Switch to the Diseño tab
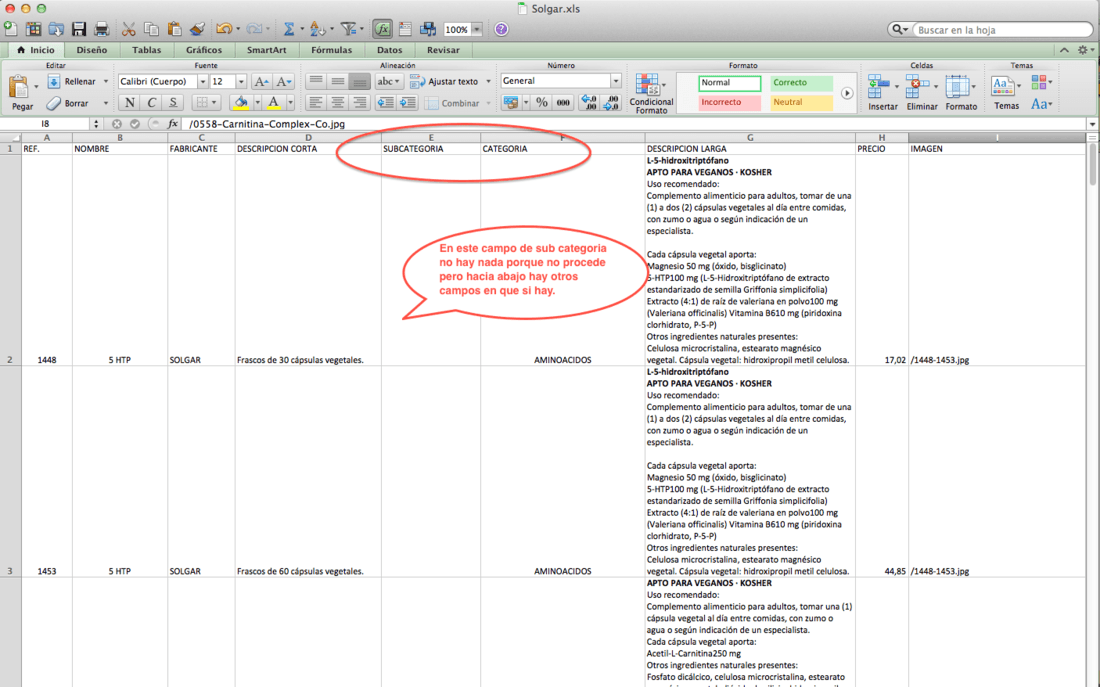The height and width of the screenshot is (687, 1100). pos(92,50)
